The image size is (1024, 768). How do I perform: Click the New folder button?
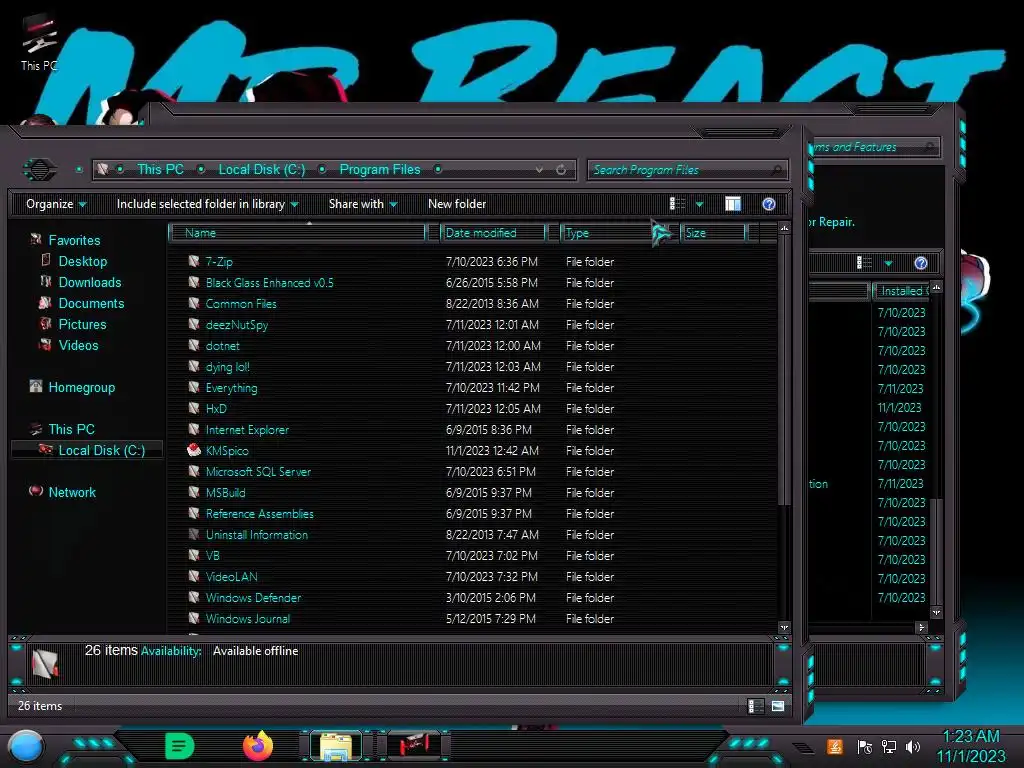click(x=456, y=204)
